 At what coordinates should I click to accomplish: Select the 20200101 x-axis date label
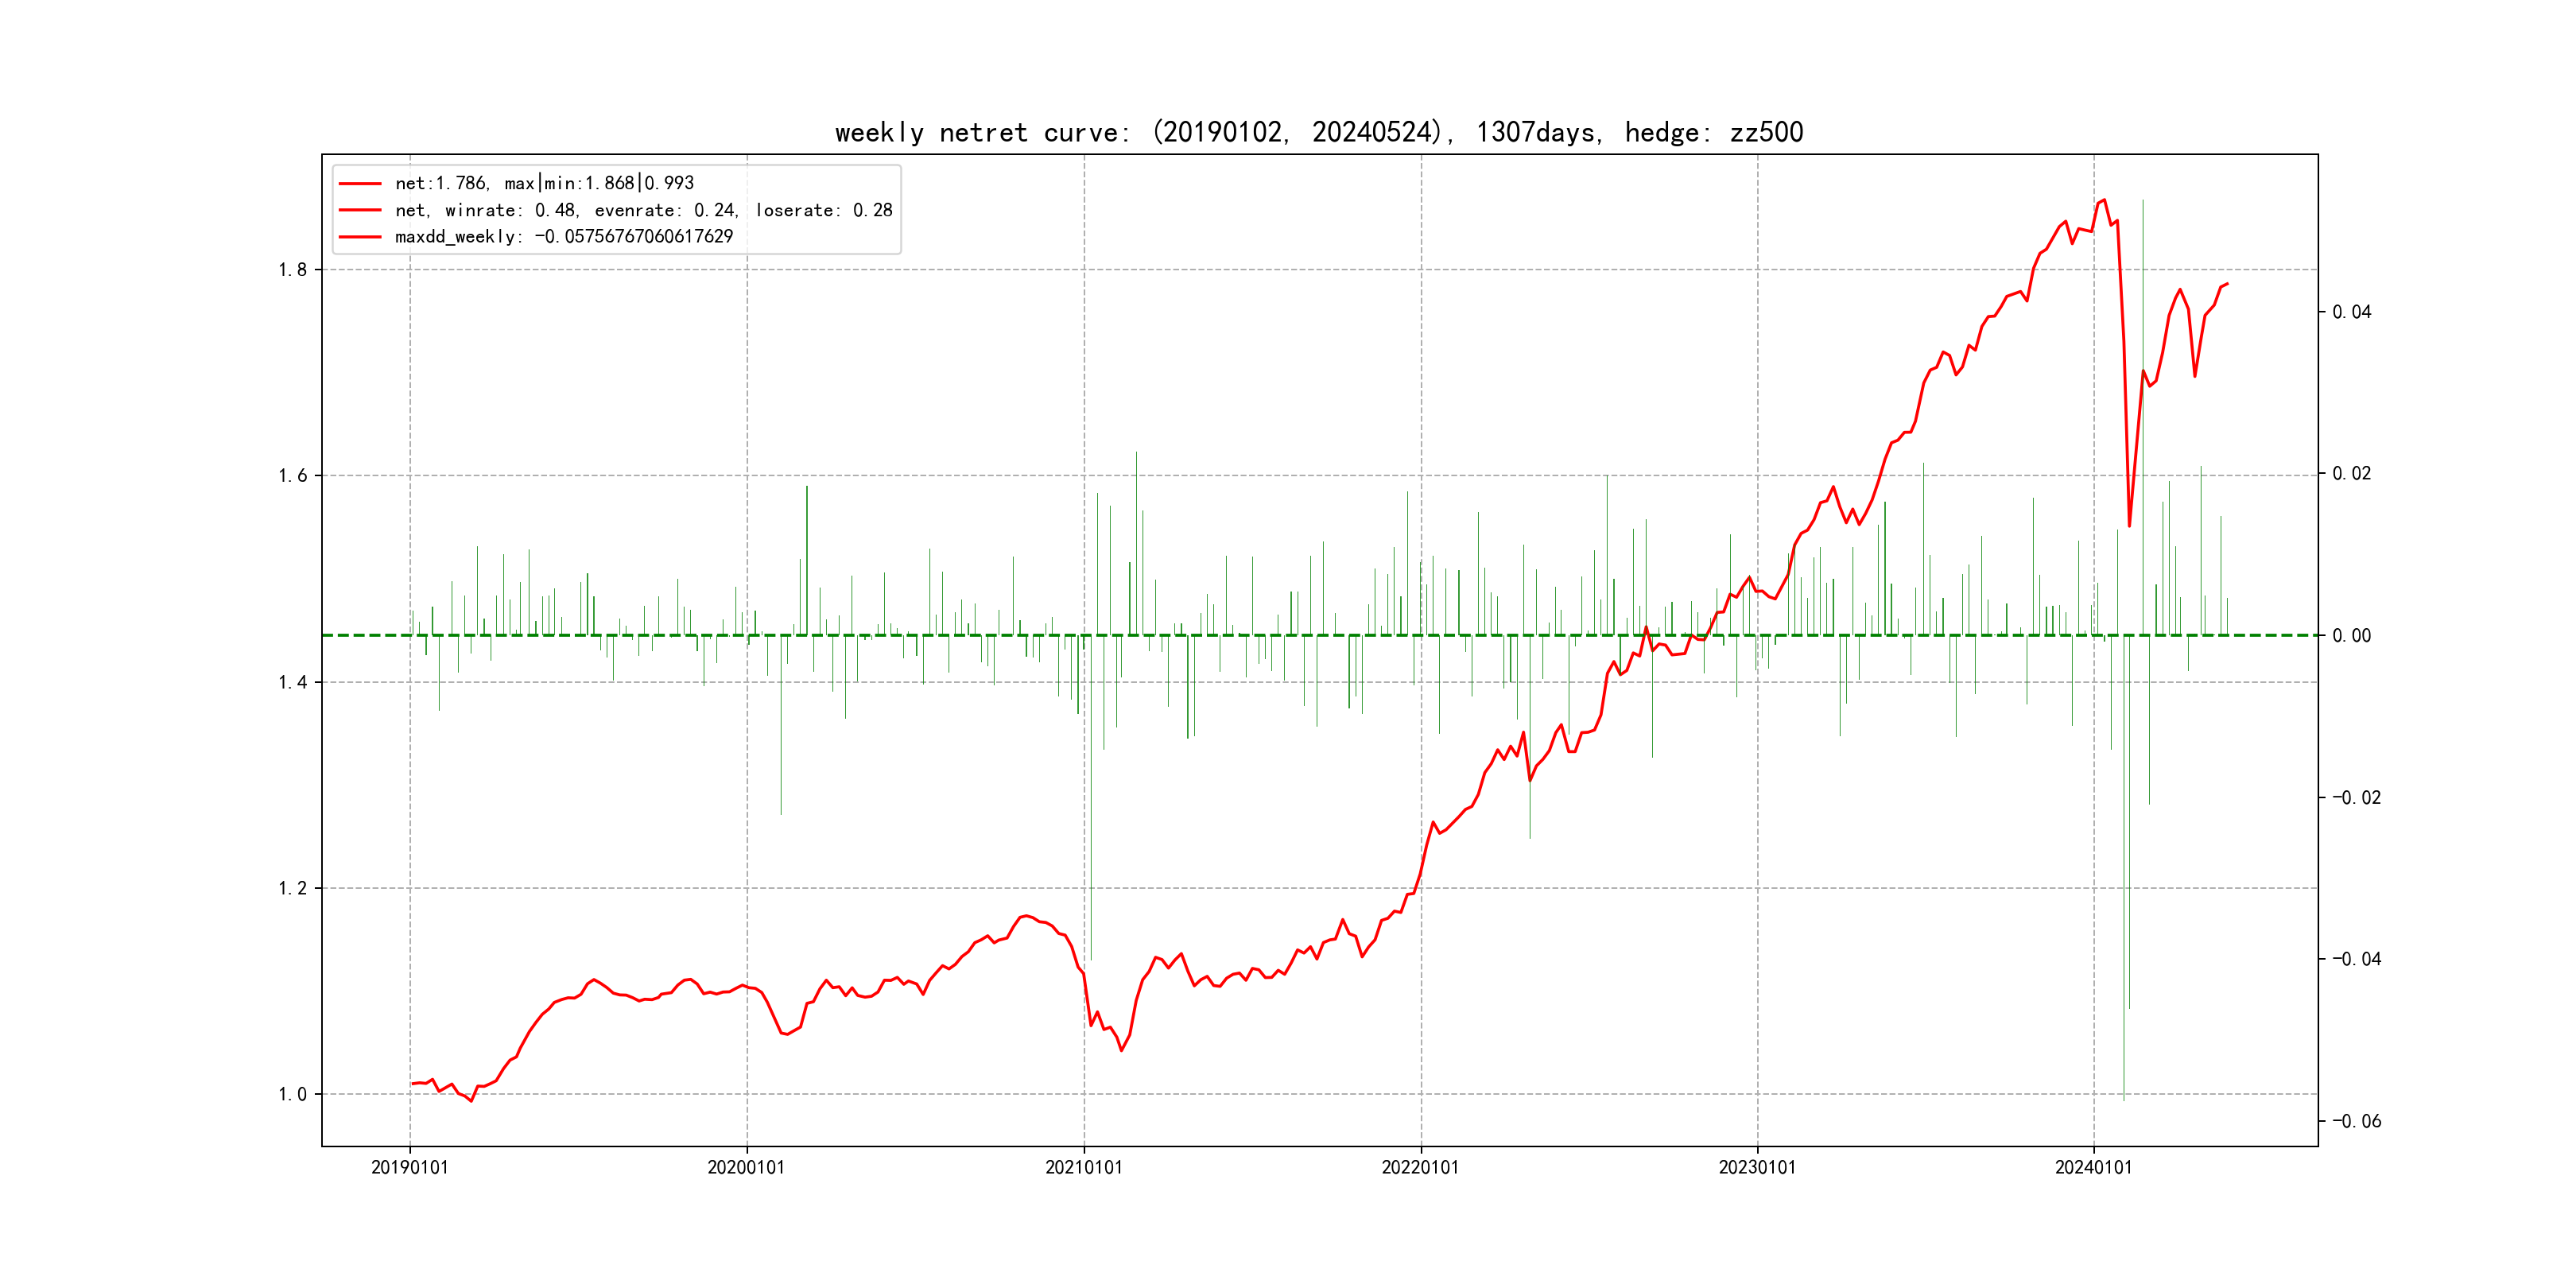(x=746, y=1168)
